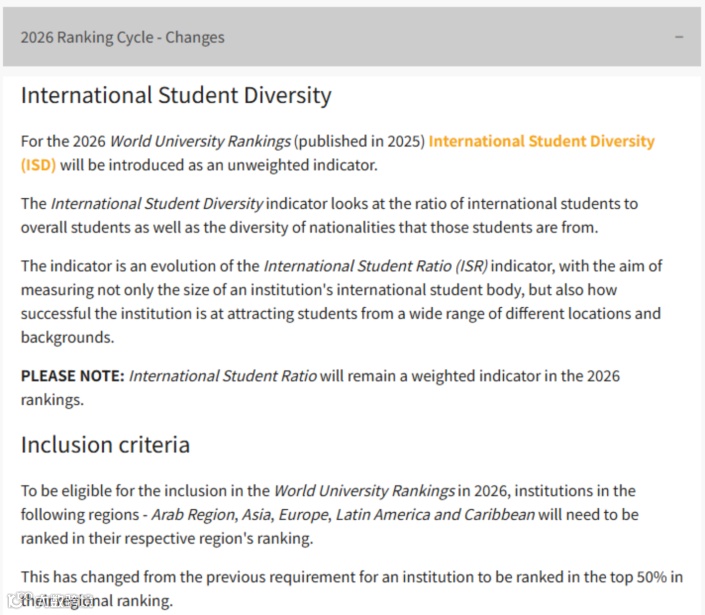The height and width of the screenshot is (615, 705).
Task: Click italic 'World University Rankings' in first paragraph
Action: point(200,141)
